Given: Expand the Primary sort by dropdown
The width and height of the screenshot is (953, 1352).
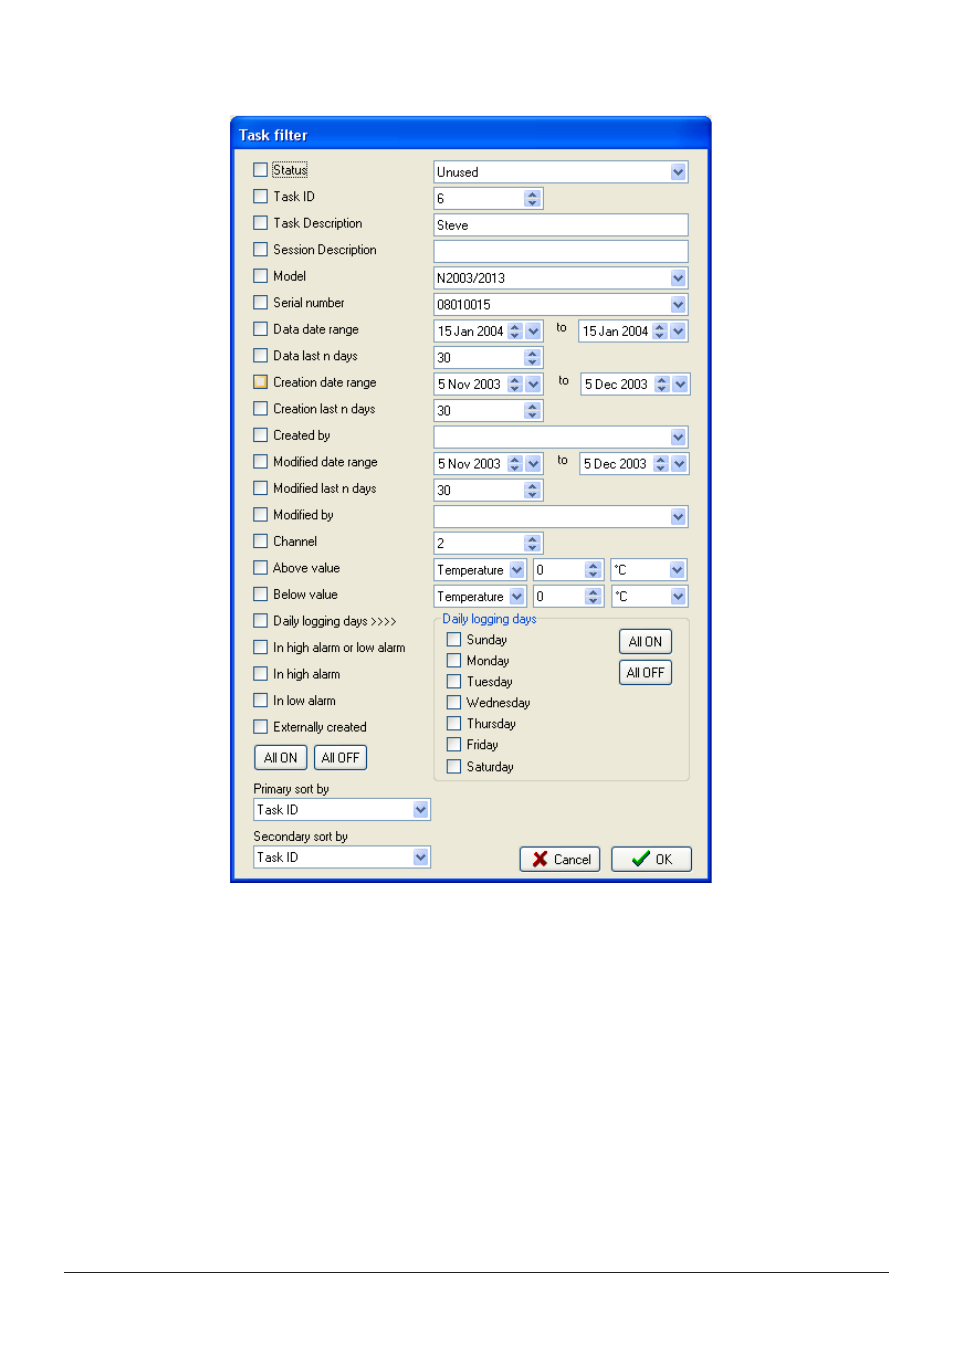Looking at the screenshot, I should pos(421,809).
